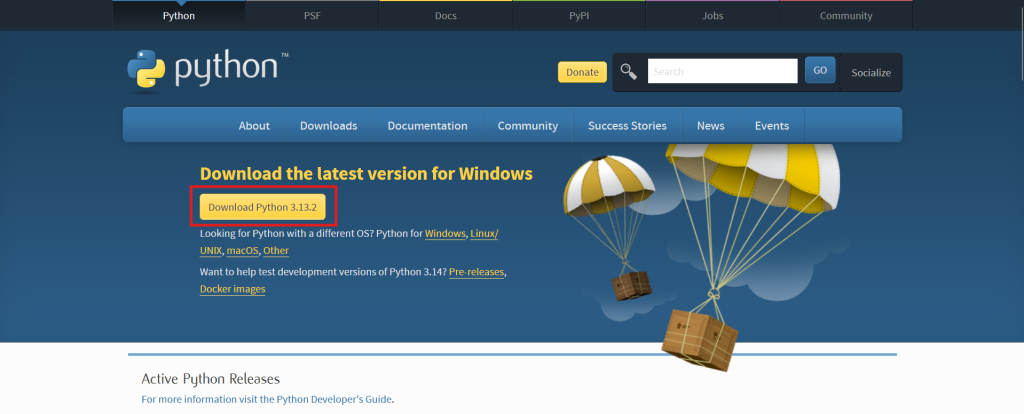The image size is (1024, 414).
Task: Open the Documentation navigation menu
Action: click(427, 126)
